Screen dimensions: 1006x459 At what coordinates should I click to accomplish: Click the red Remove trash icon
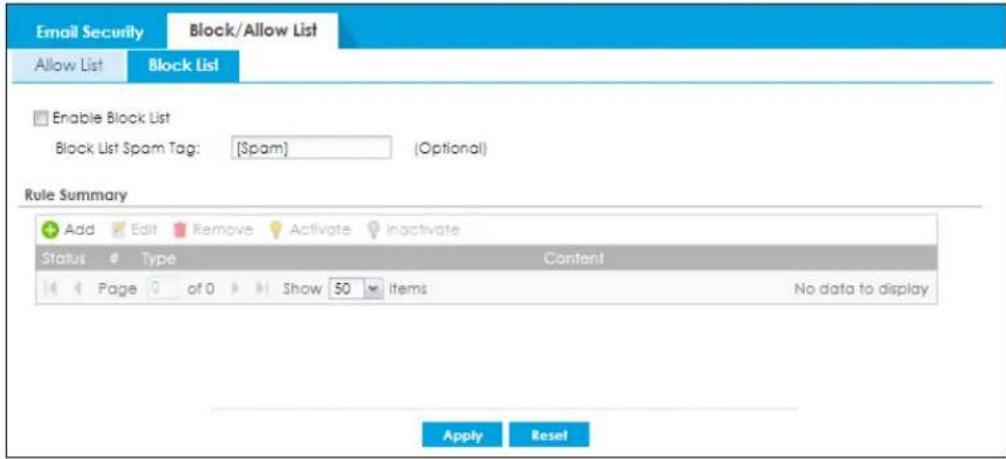[181, 230]
